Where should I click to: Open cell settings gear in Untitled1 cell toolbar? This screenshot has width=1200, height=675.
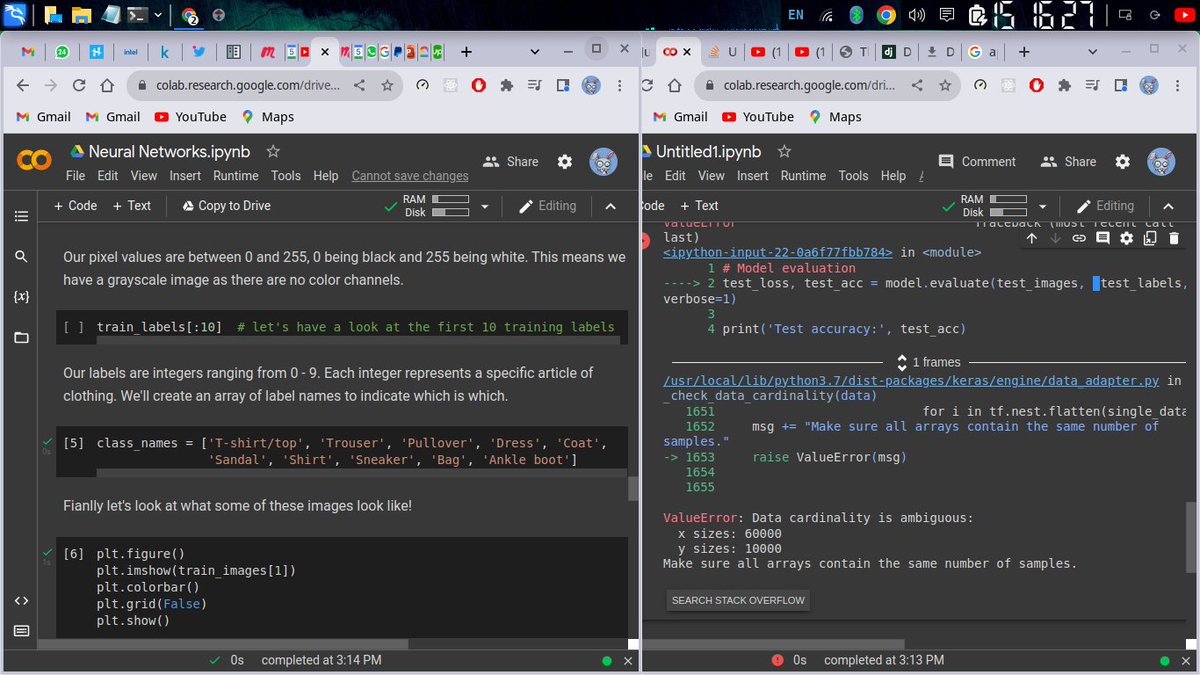click(1127, 238)
